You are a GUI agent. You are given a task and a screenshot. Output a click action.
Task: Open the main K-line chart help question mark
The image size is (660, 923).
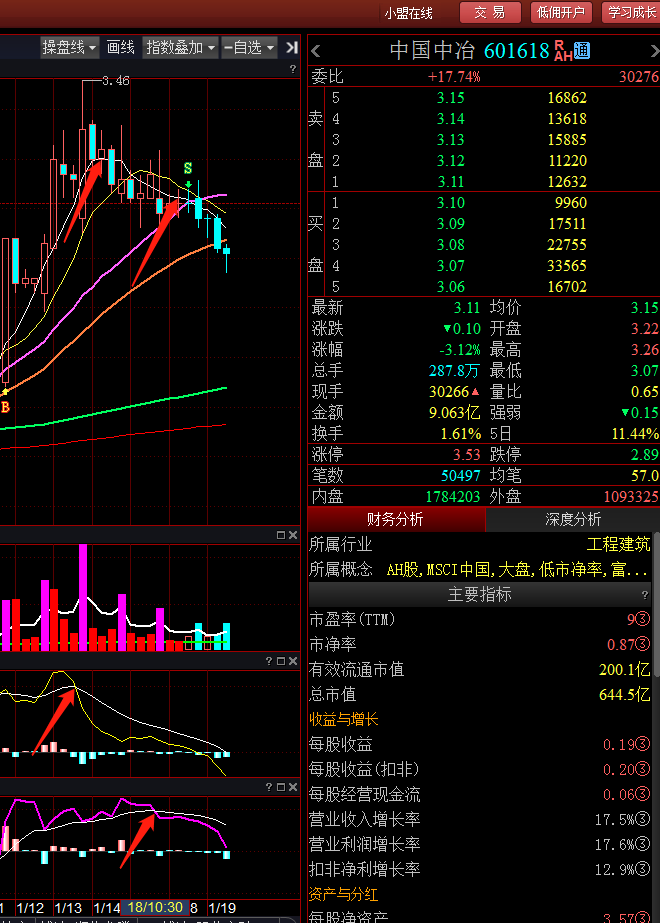[x=293, y=69]
